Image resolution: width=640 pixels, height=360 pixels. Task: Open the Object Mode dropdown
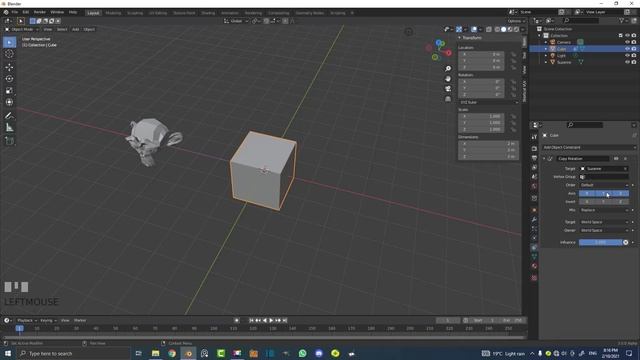(x=22, y=29)
